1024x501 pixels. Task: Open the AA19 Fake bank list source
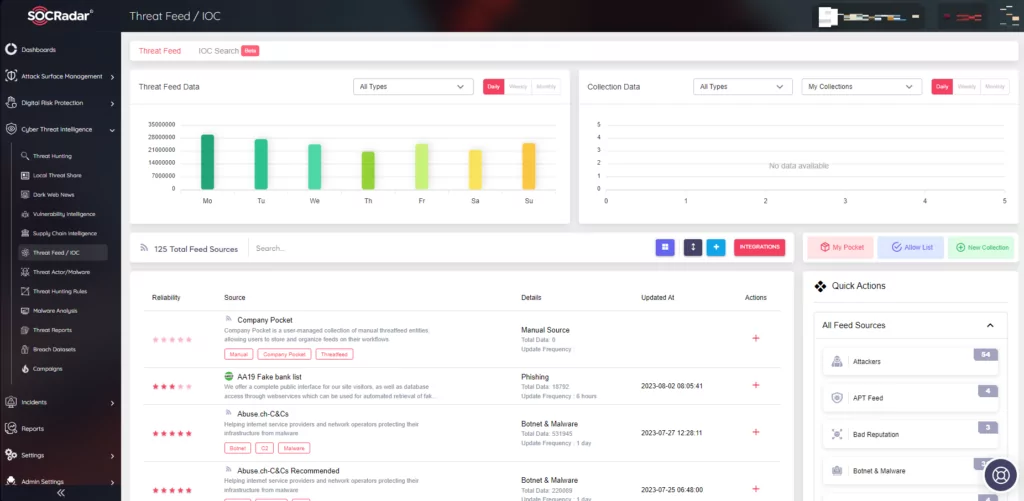pyautogui.click(x=269, y=377)
